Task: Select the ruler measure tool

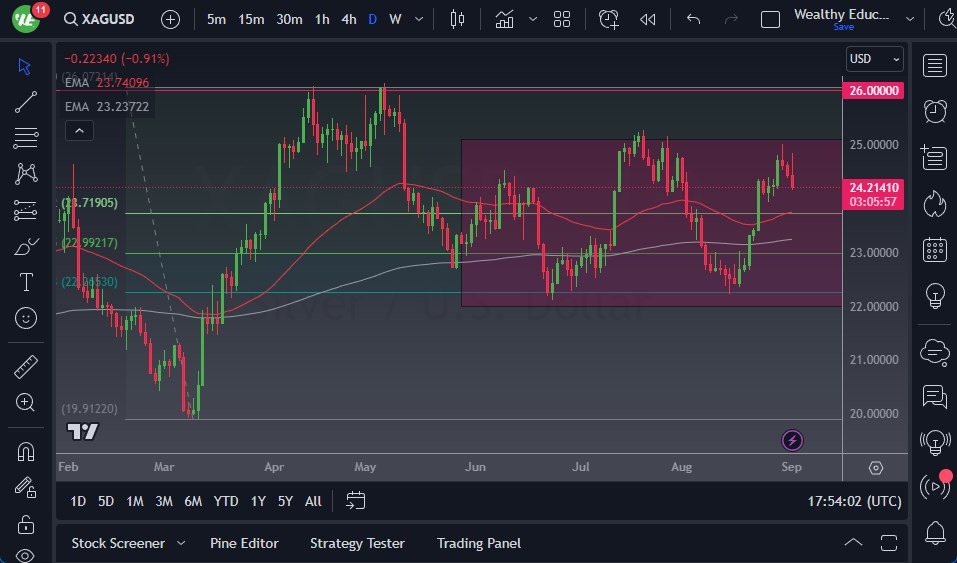Action: tap(26, 367)
